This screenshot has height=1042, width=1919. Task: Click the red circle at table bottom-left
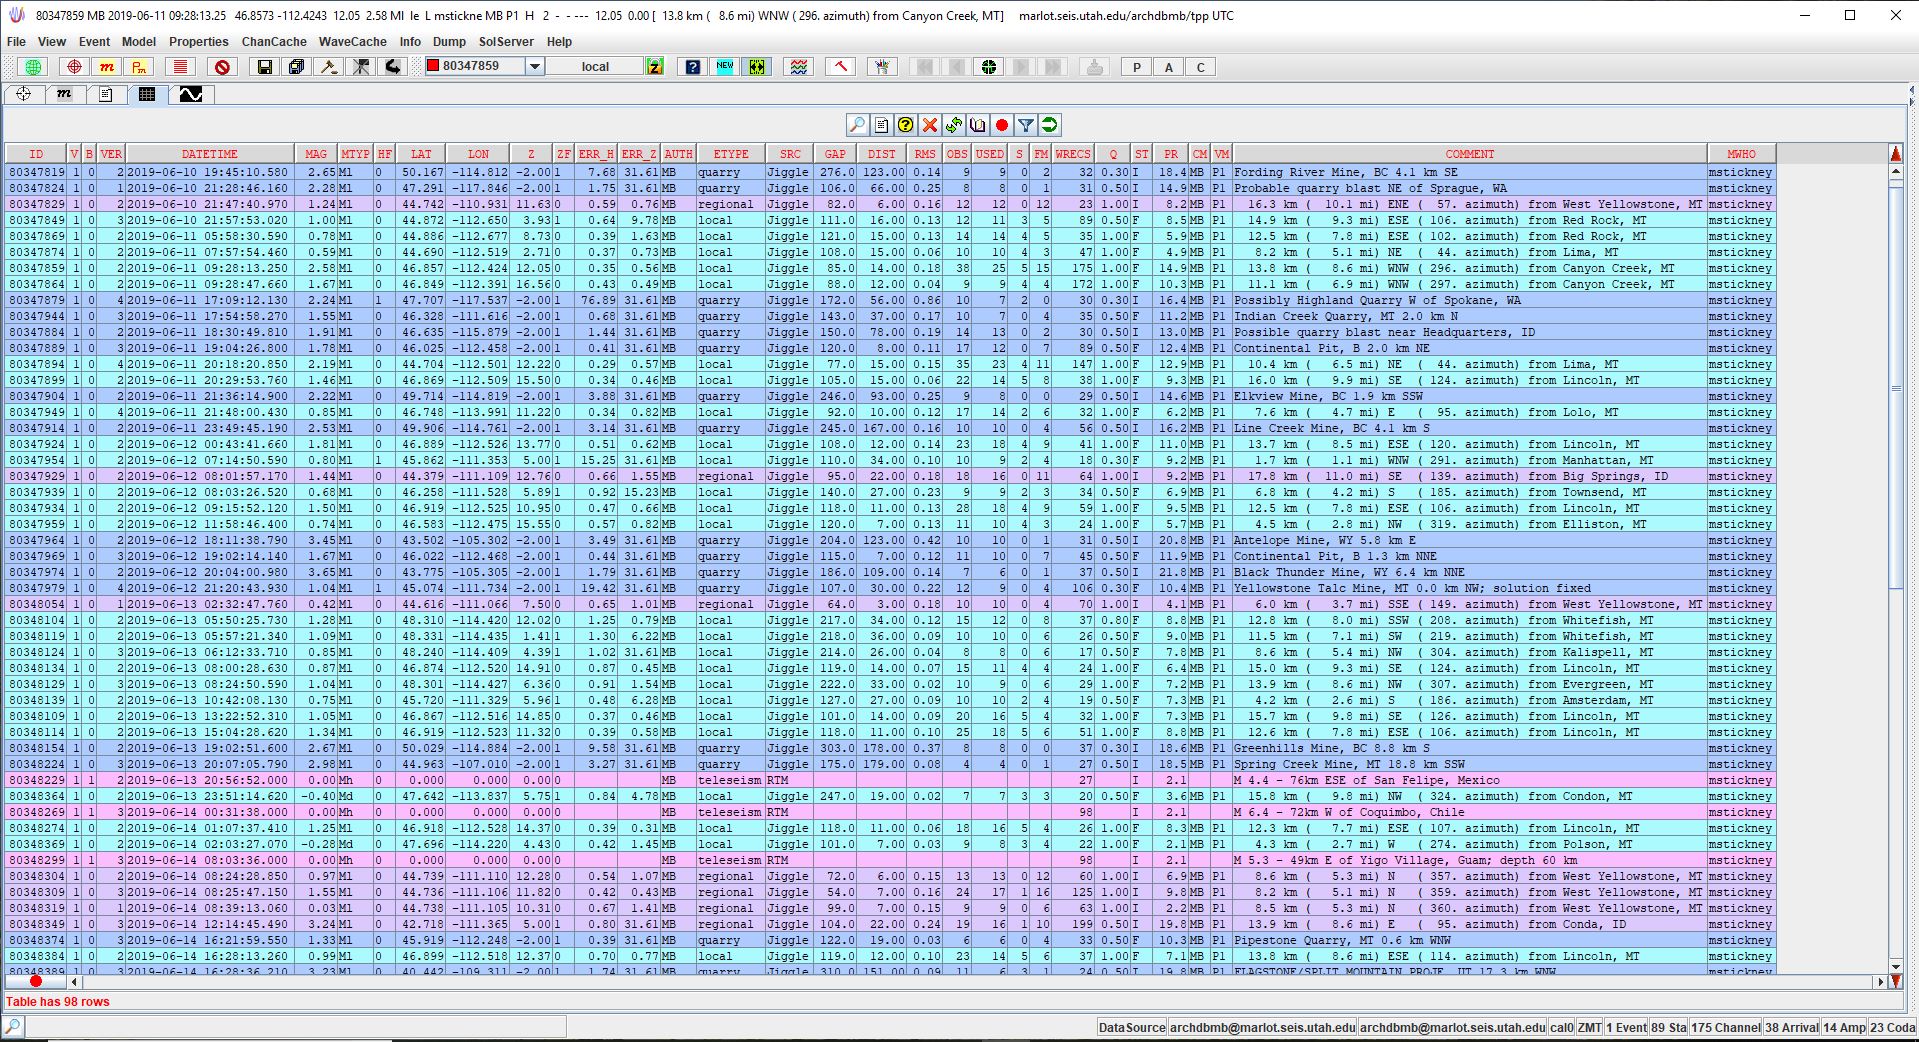tap(36, 982)
